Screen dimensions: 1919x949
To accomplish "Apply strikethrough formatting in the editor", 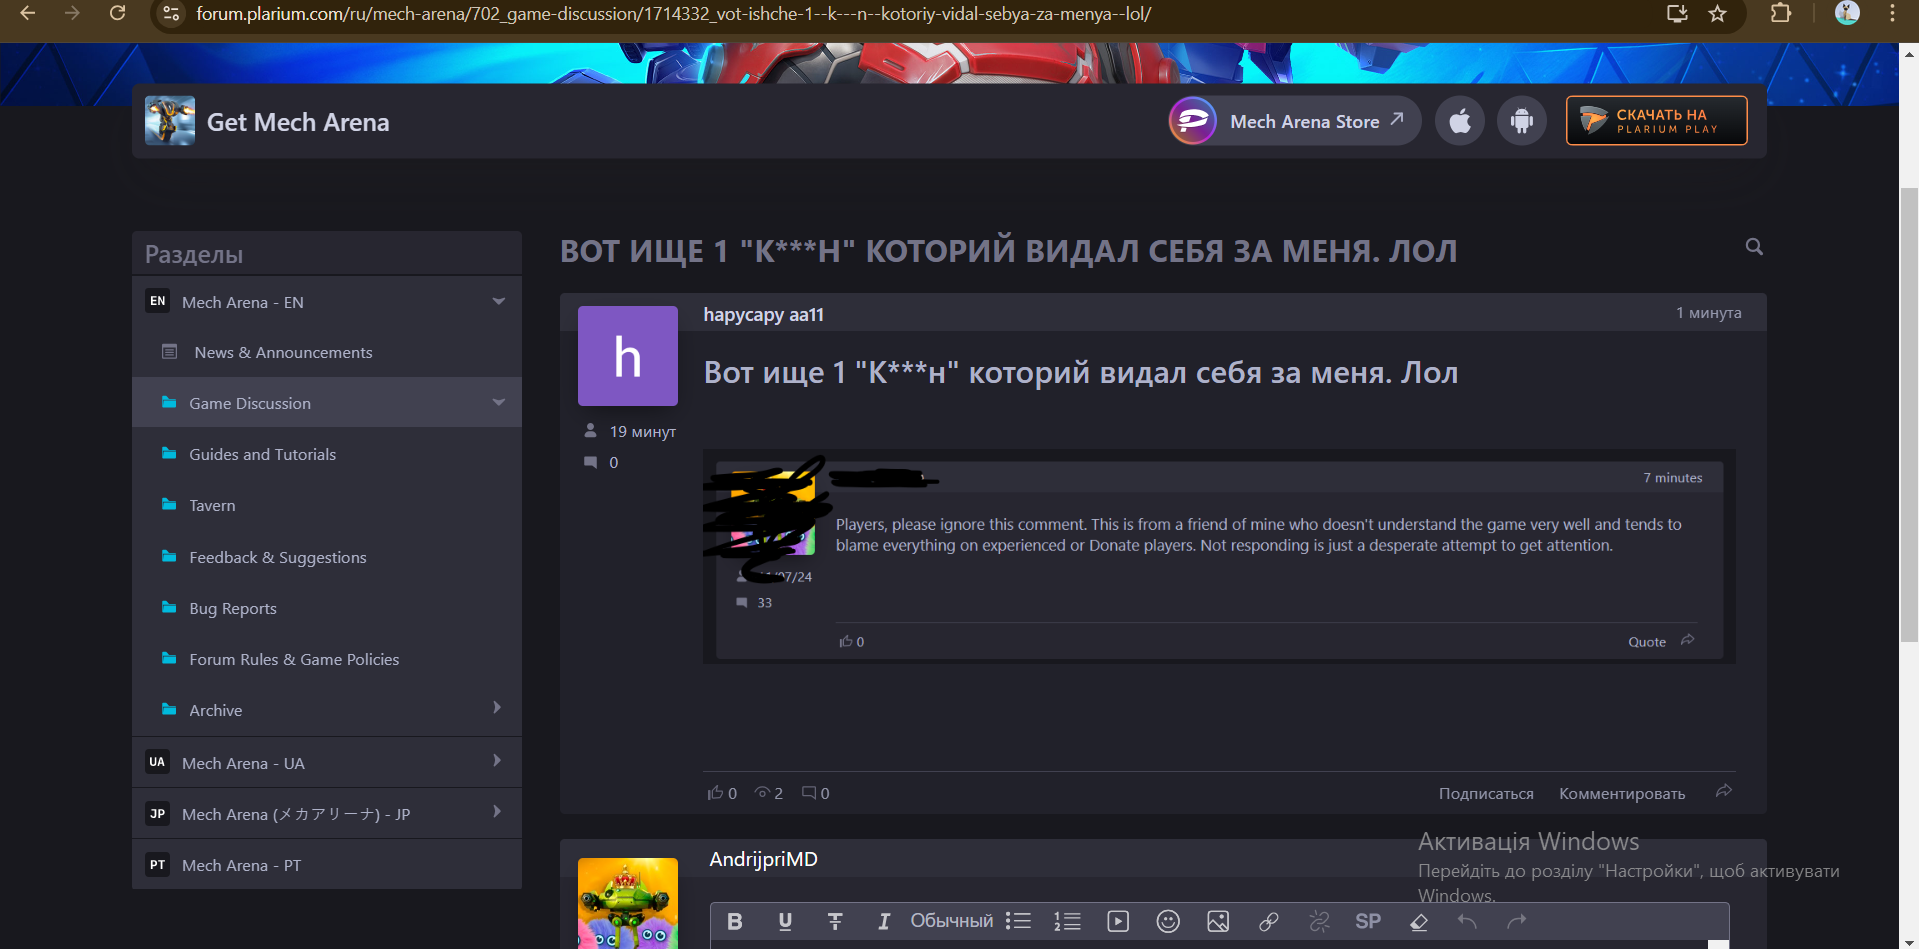I will 835,921.
